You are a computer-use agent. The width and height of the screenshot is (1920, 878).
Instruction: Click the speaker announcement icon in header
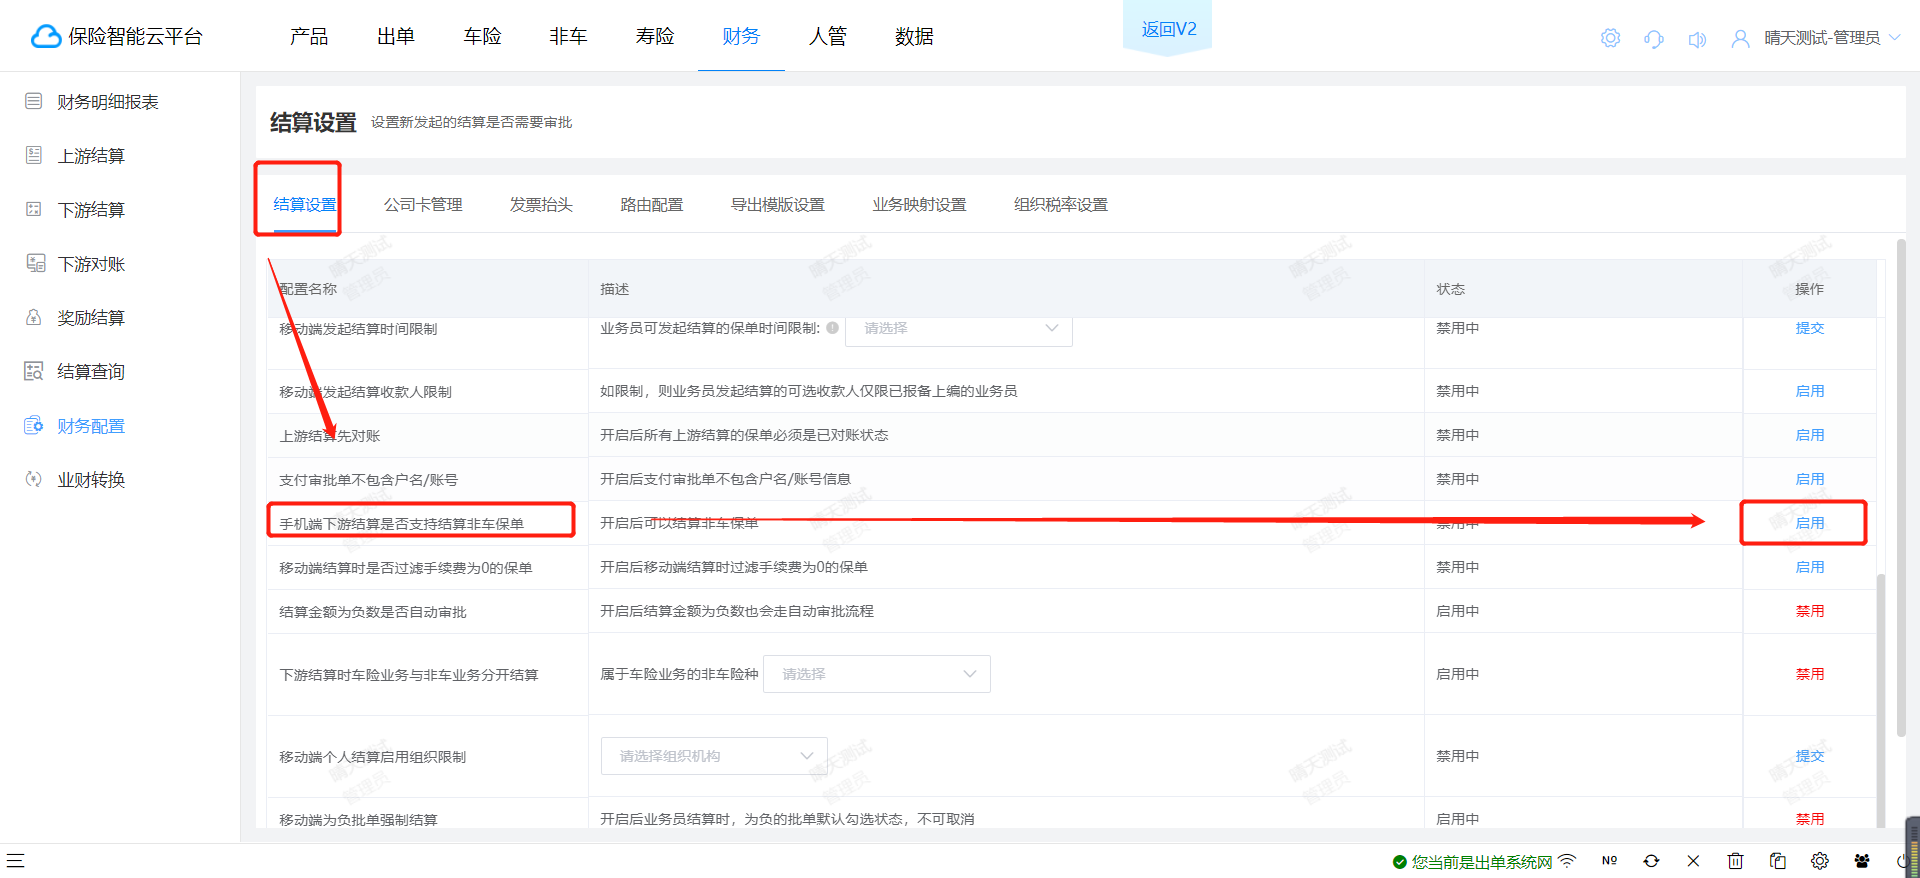pos(1697,39)
